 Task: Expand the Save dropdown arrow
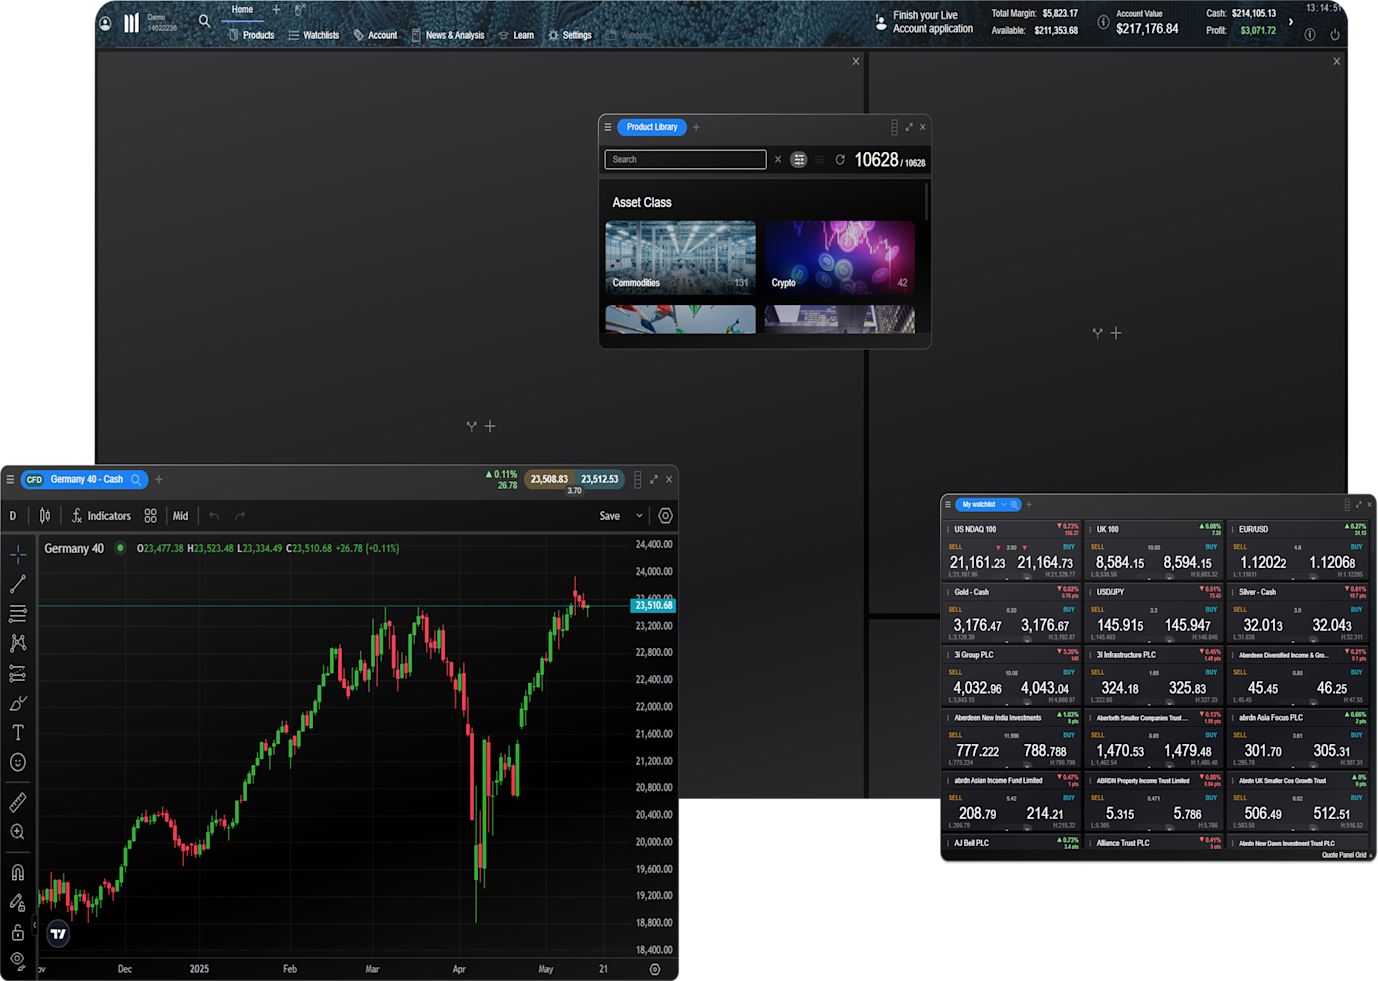[x=639, y=516]
